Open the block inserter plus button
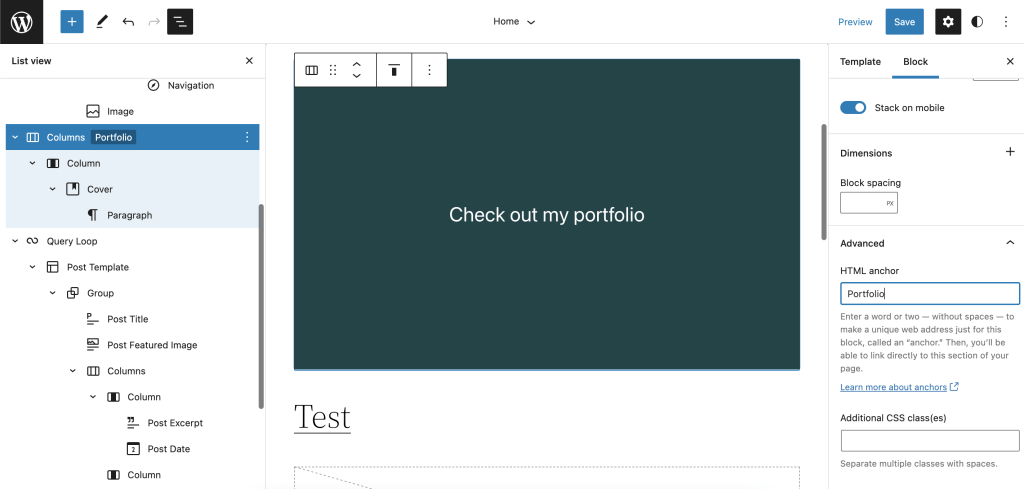Screen dimensions: 1024x489 pyautogui.click(x=72, y=21)
